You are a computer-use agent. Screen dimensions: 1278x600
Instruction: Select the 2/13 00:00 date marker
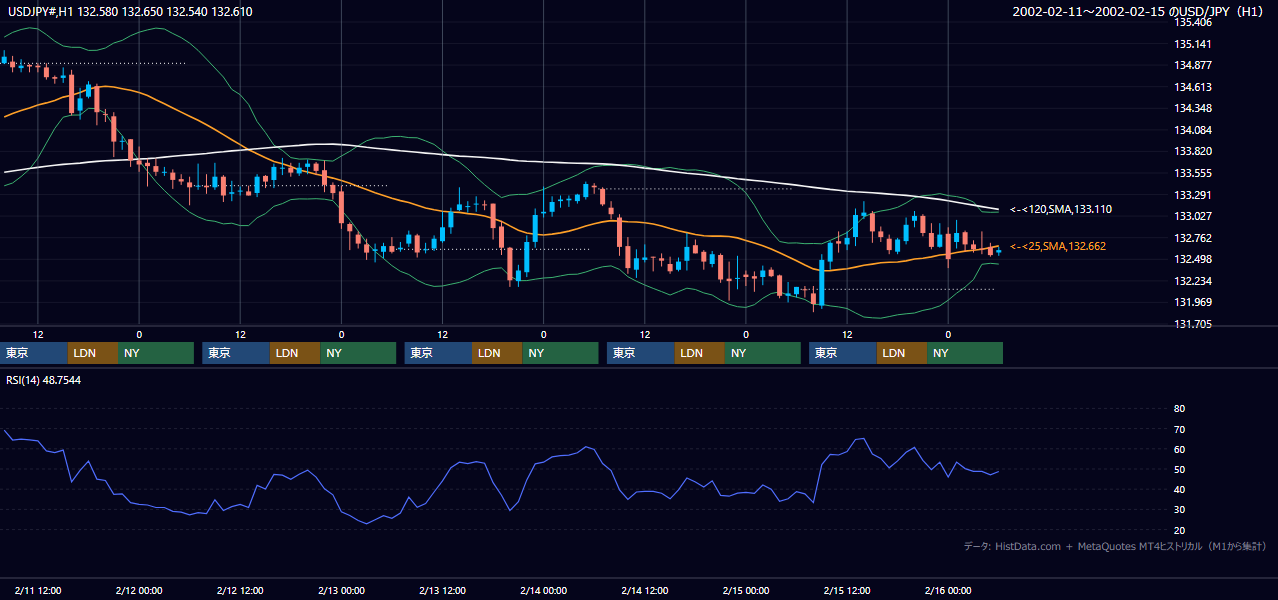pyautogui.click(x=341, y=591)
